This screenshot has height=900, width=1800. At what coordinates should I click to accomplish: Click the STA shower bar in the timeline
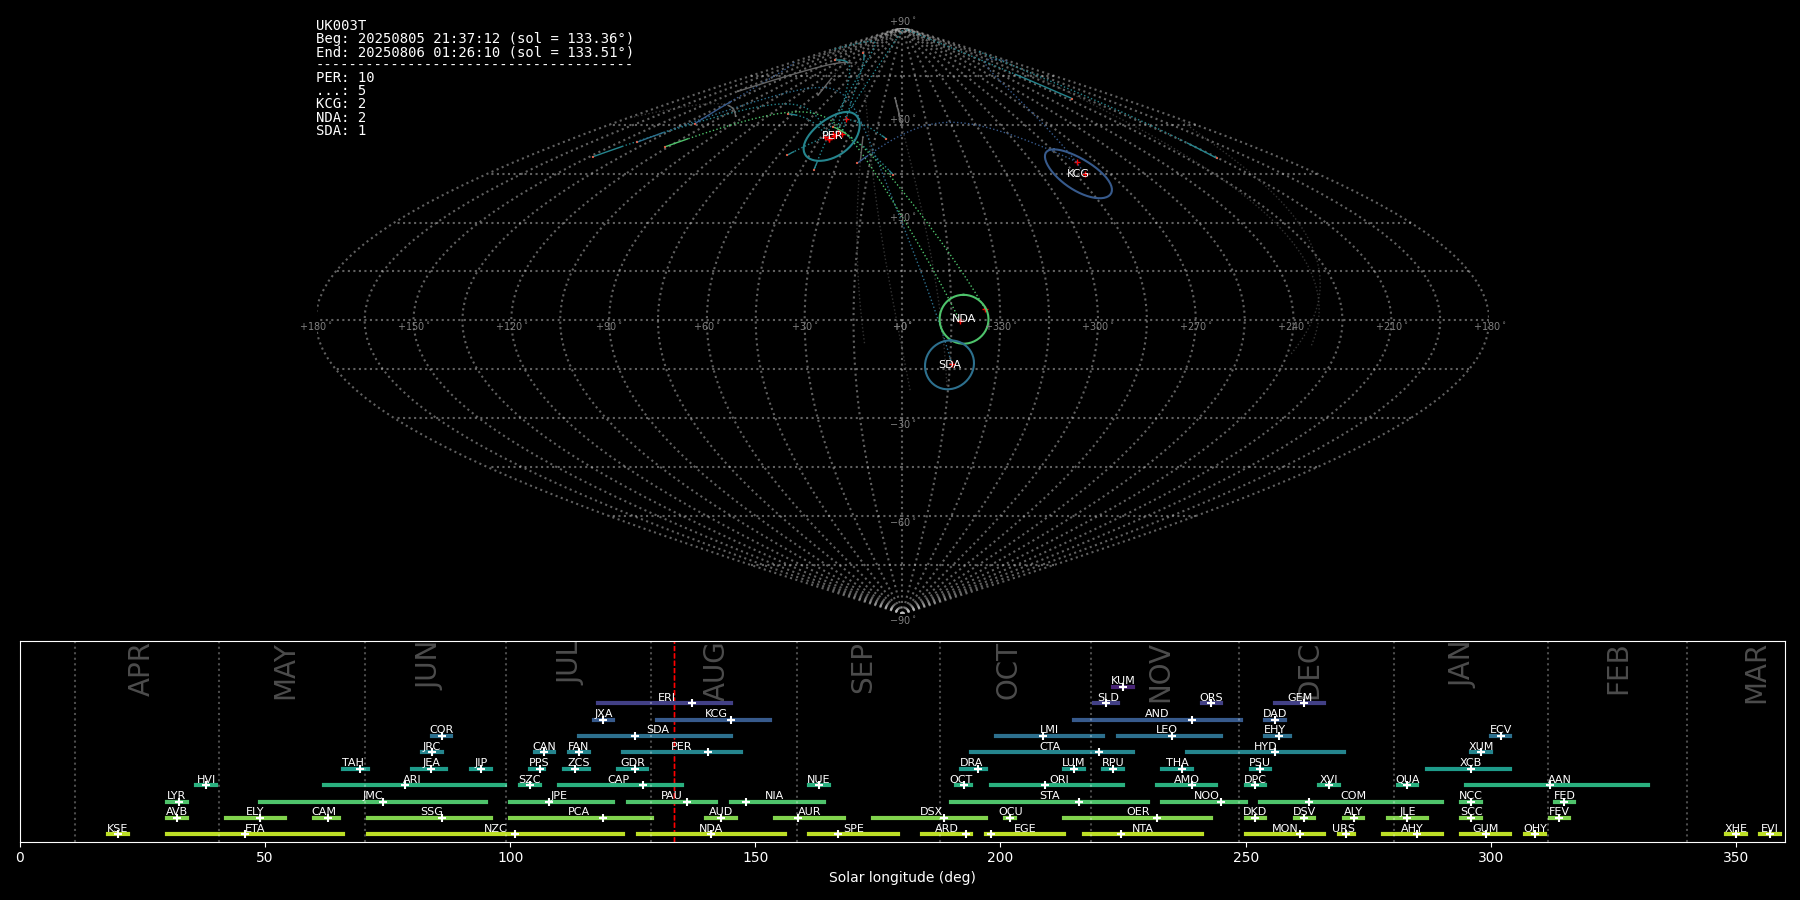pos(1049,802)
